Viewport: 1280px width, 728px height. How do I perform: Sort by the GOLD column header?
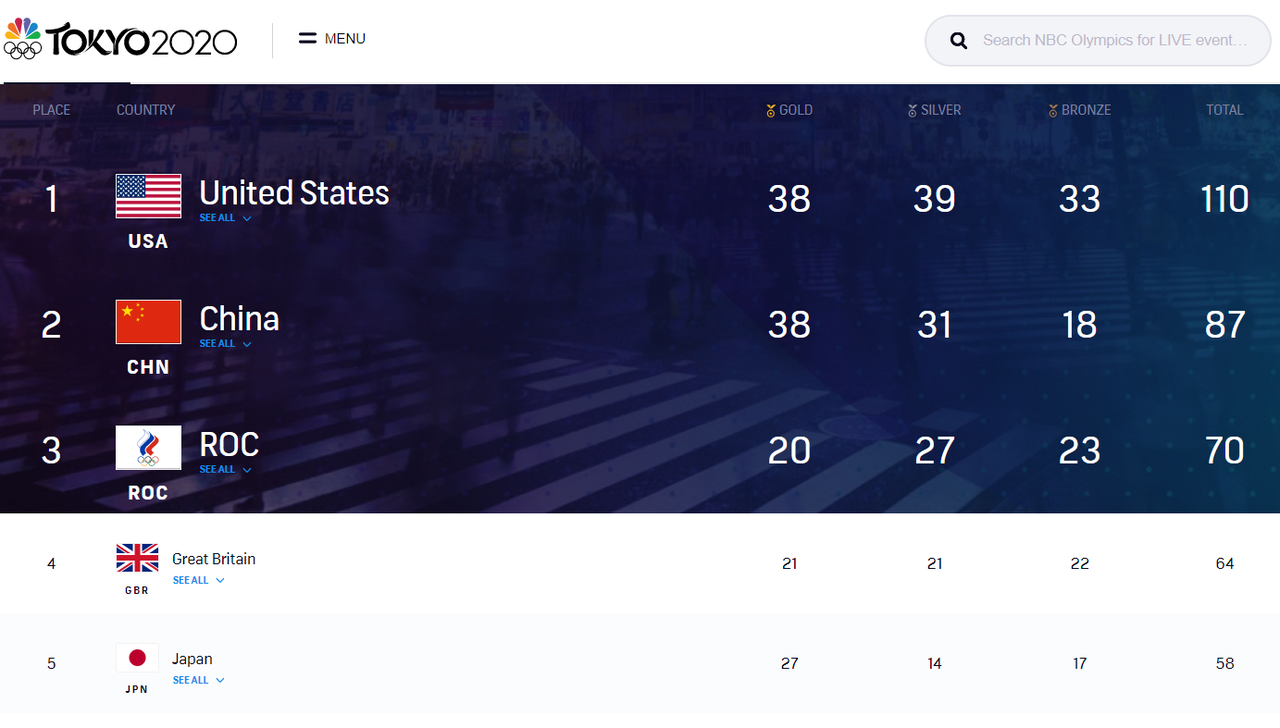(789, 110)
